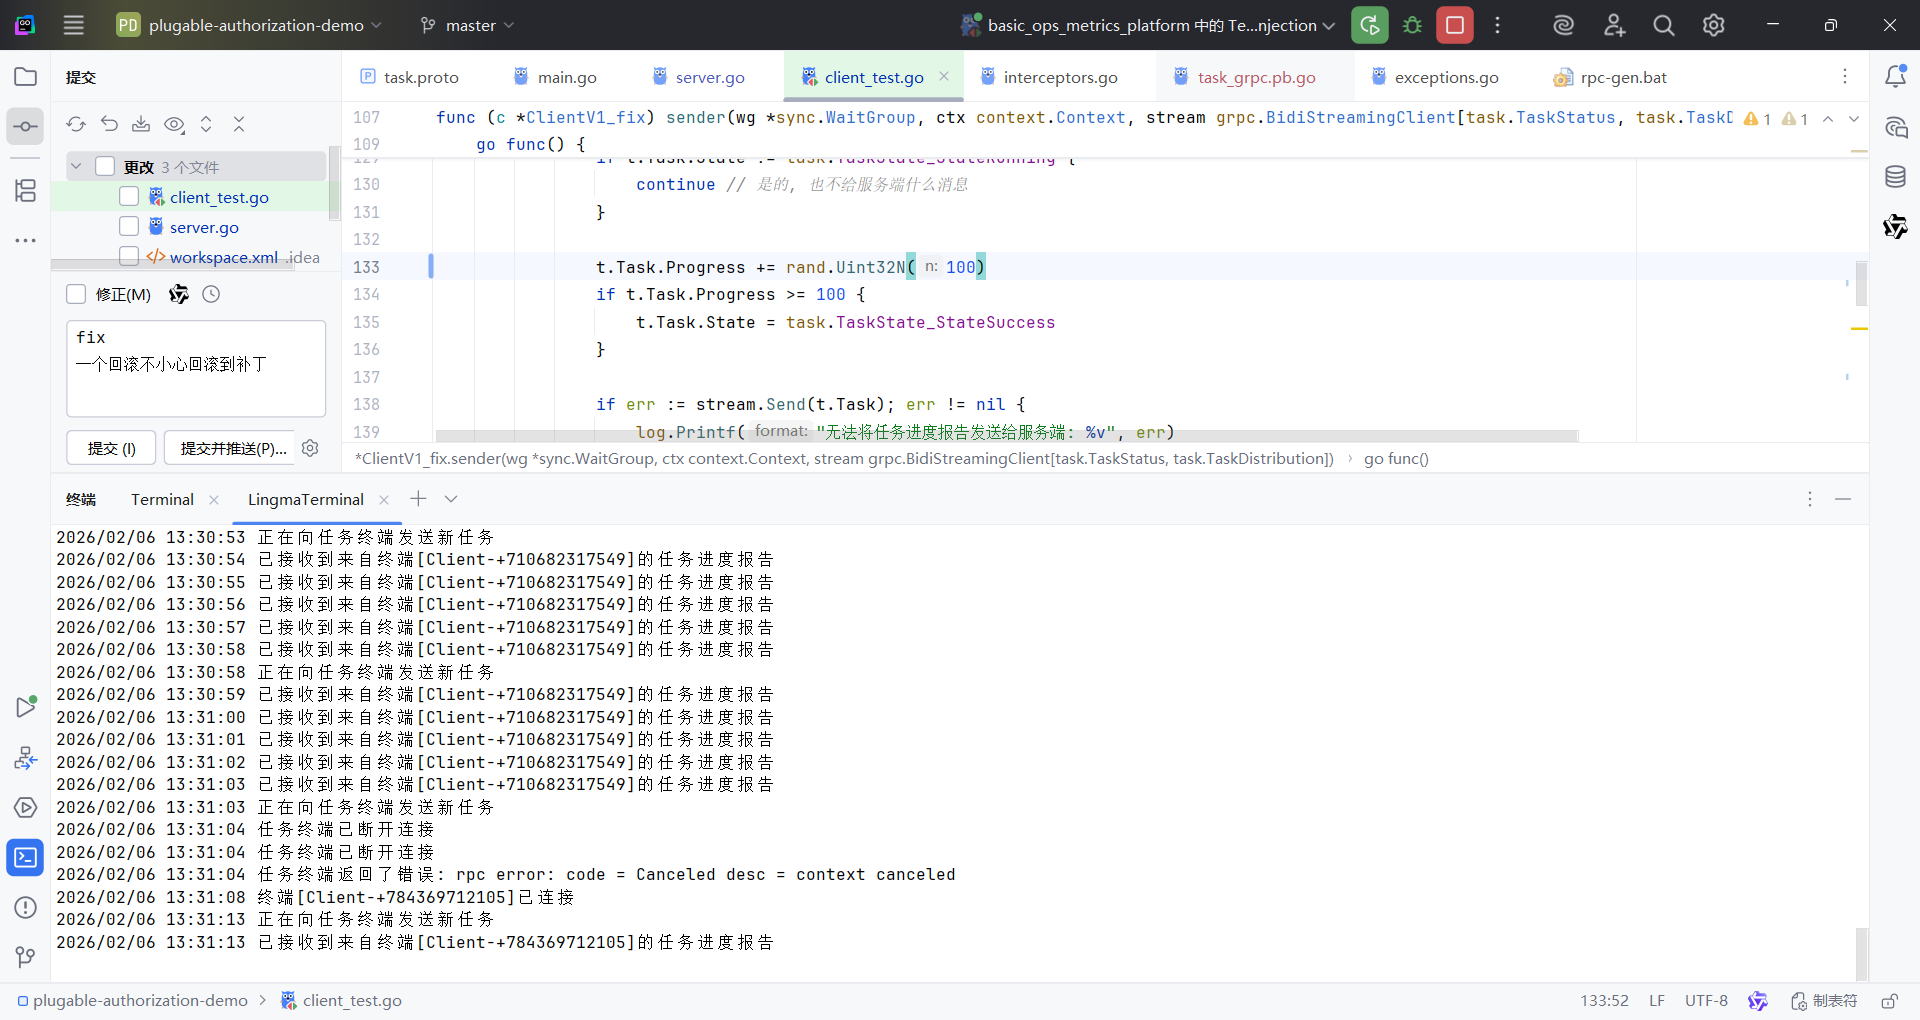
Task: Click the Debug bug icon
Action: 1412,25
